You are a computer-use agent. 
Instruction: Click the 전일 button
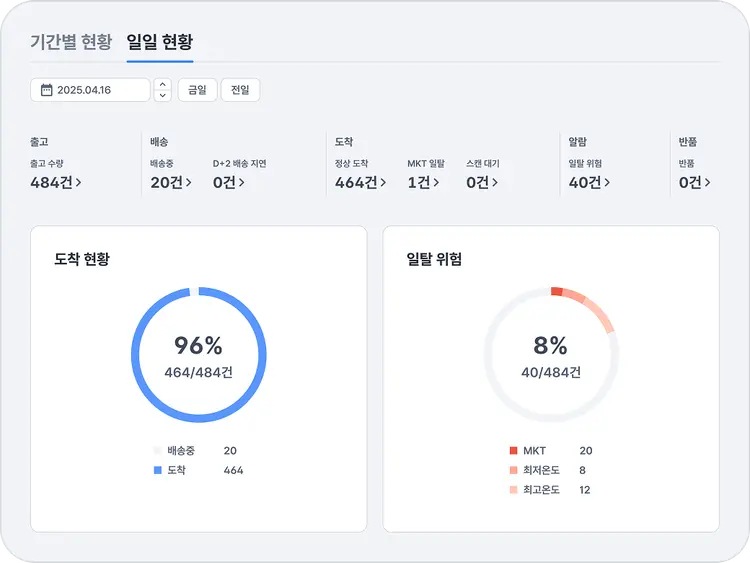tap(240, 90)
